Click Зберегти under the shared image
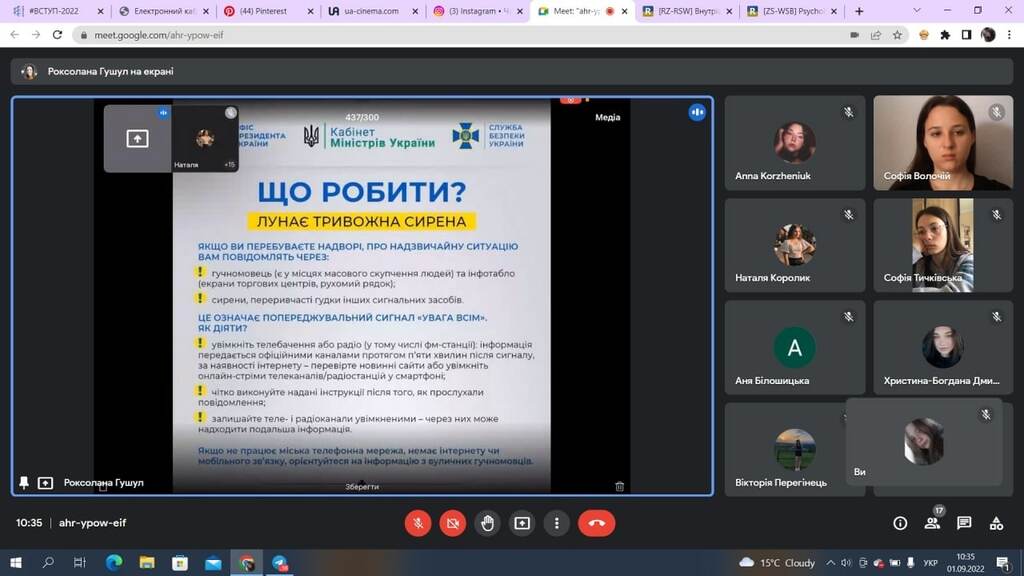 tap(361, 487)
